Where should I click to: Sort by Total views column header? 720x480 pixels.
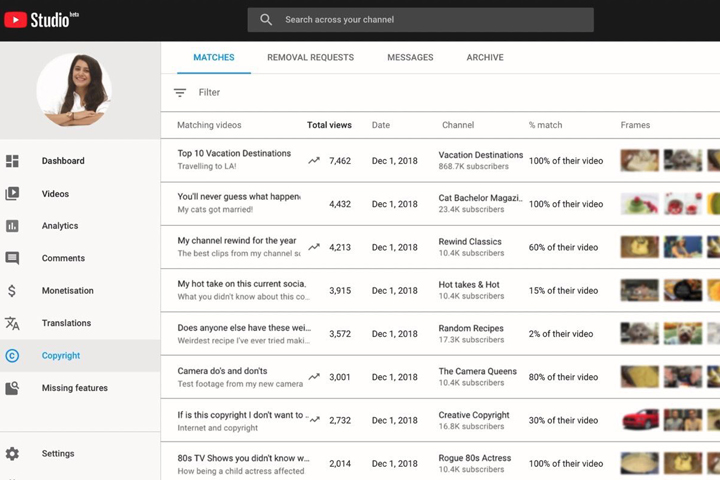(329, 126)
